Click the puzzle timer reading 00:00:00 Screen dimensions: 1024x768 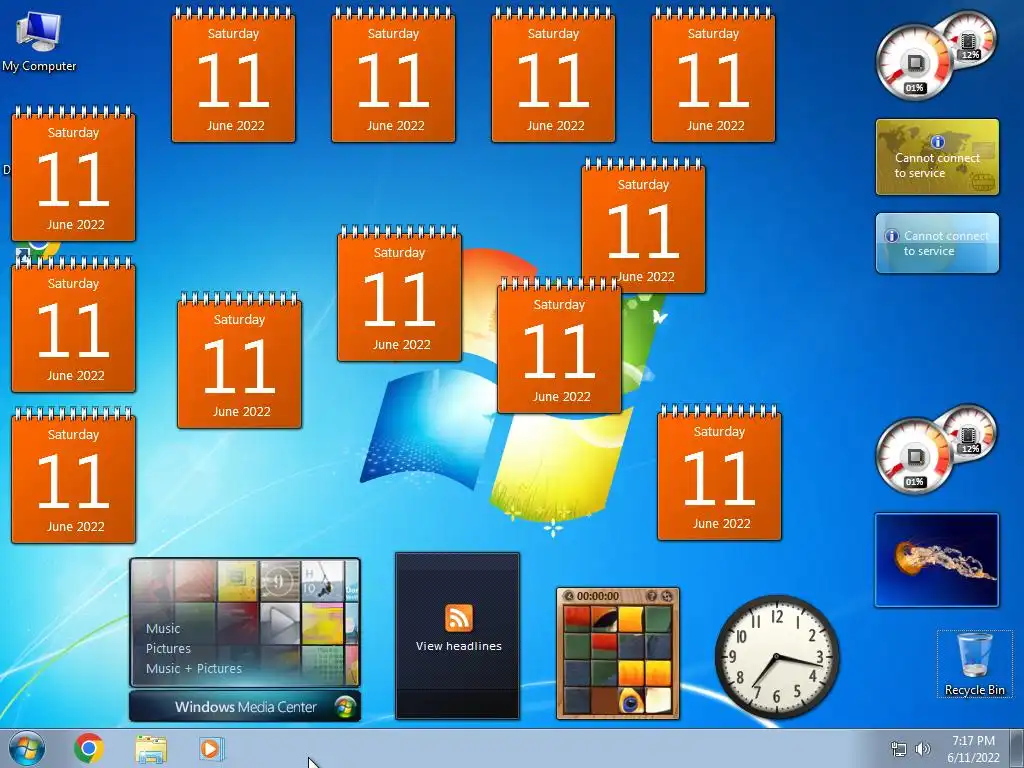point(598,596)
